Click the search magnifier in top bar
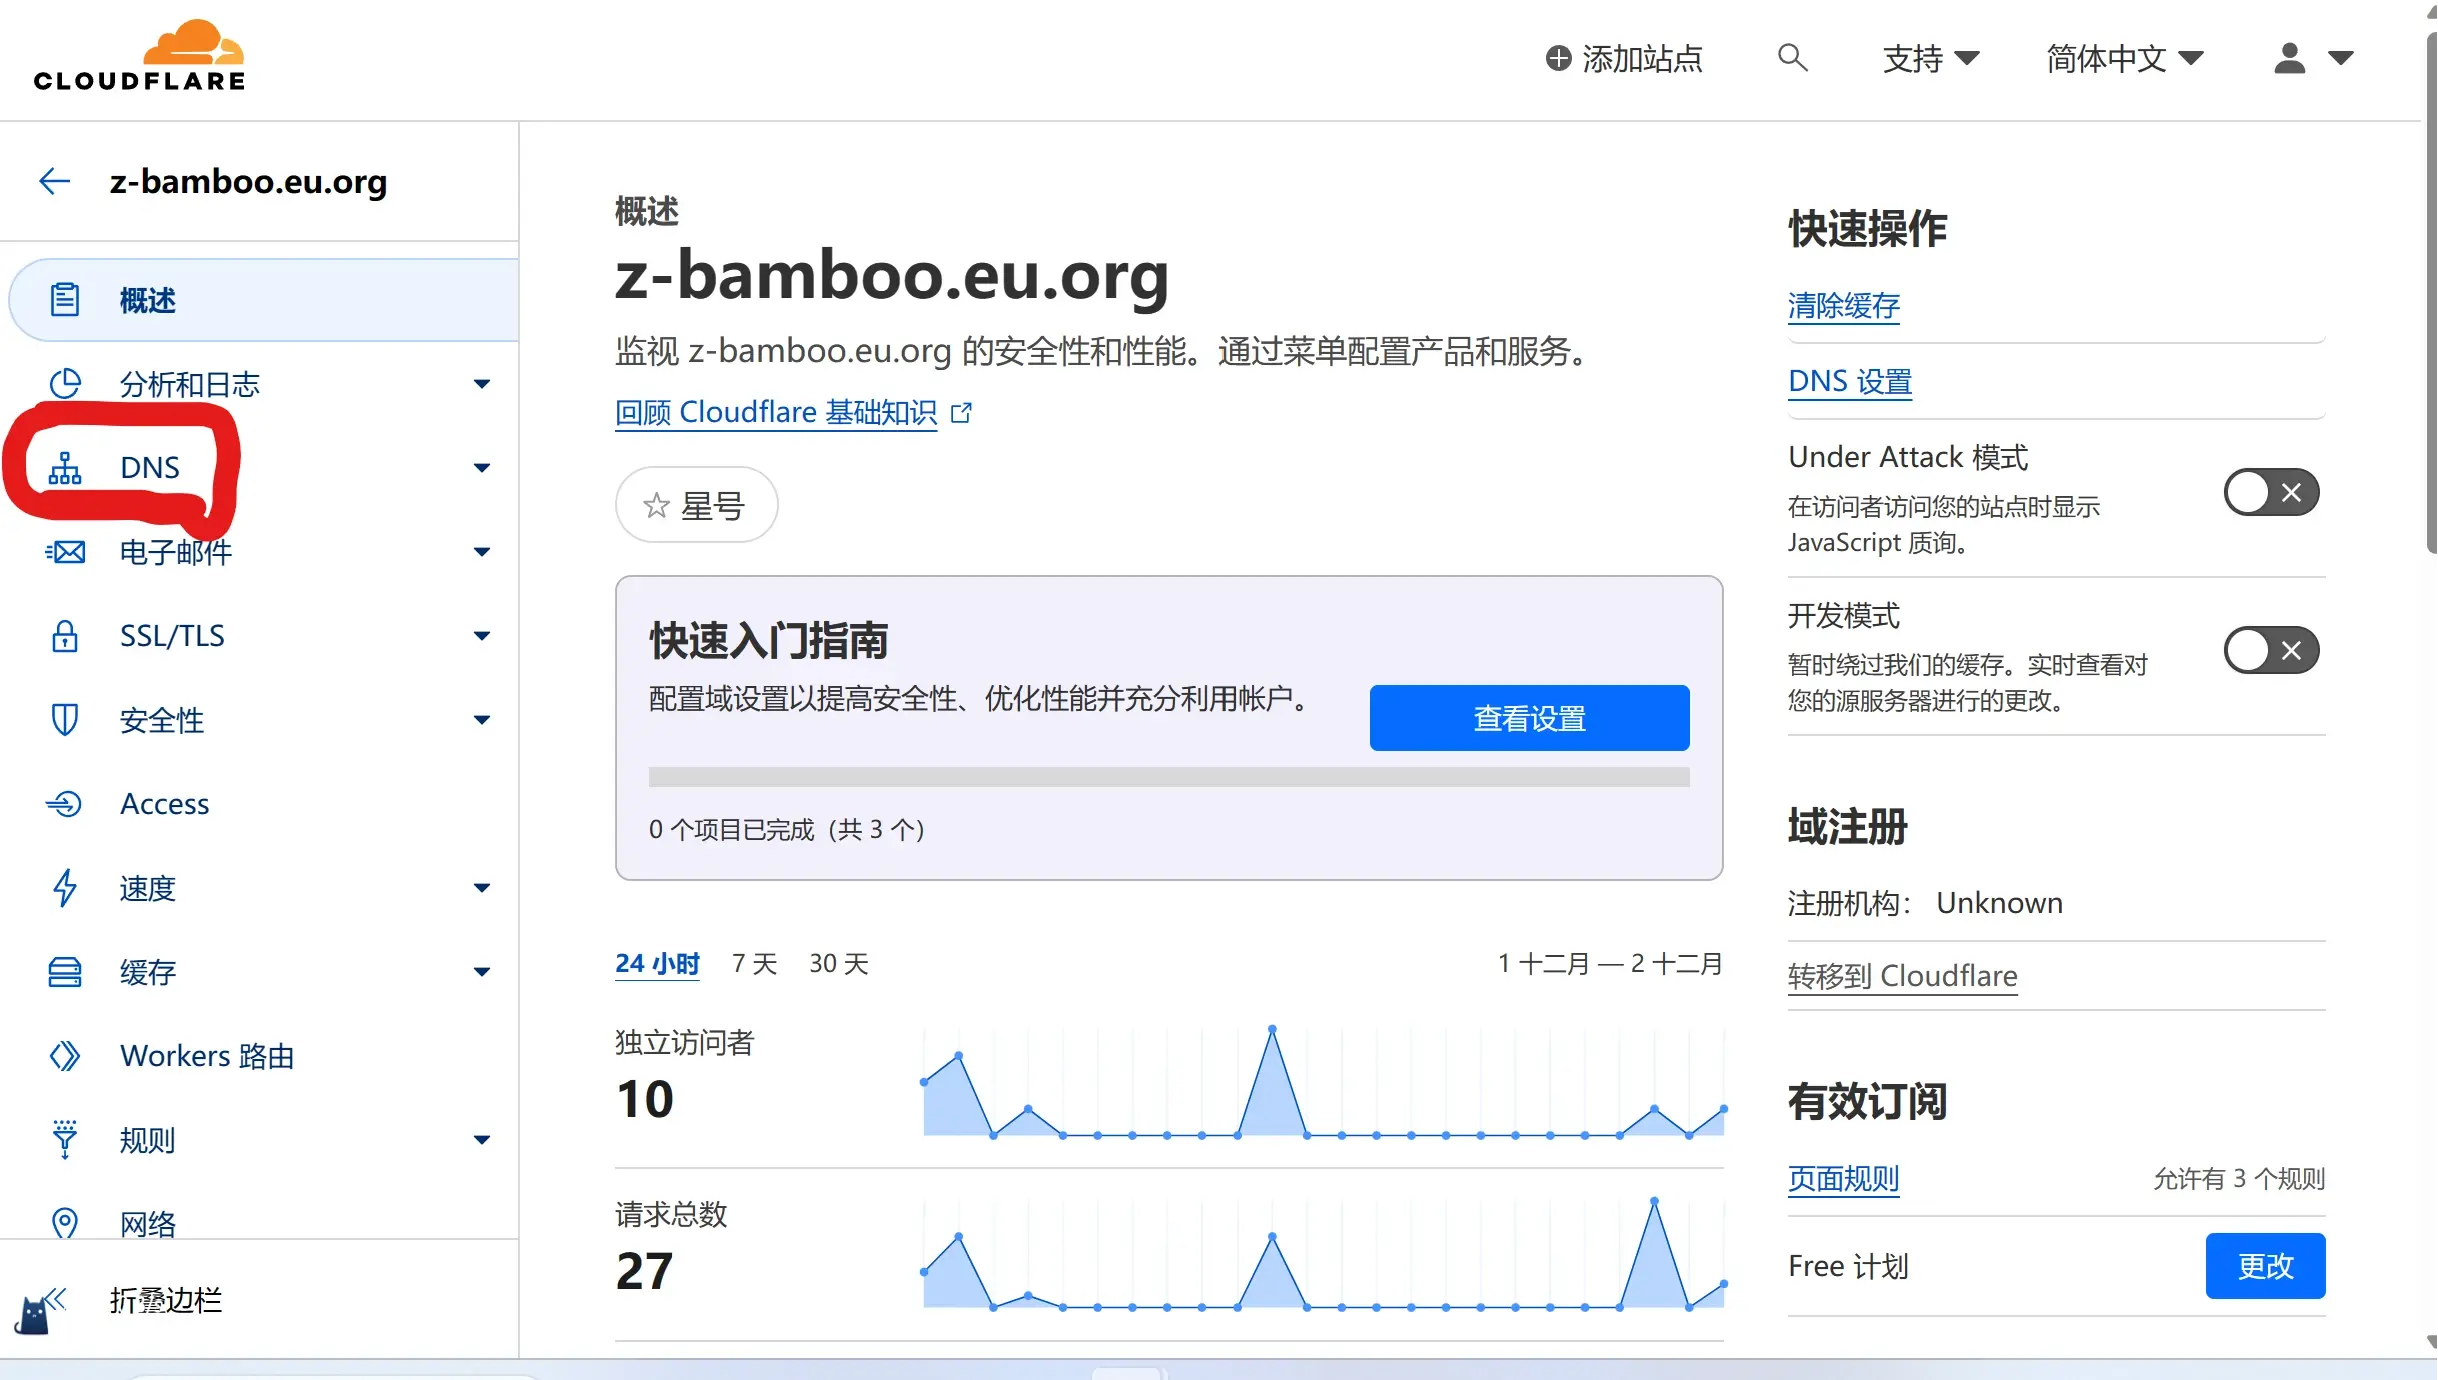 (x=1792, y=57)
